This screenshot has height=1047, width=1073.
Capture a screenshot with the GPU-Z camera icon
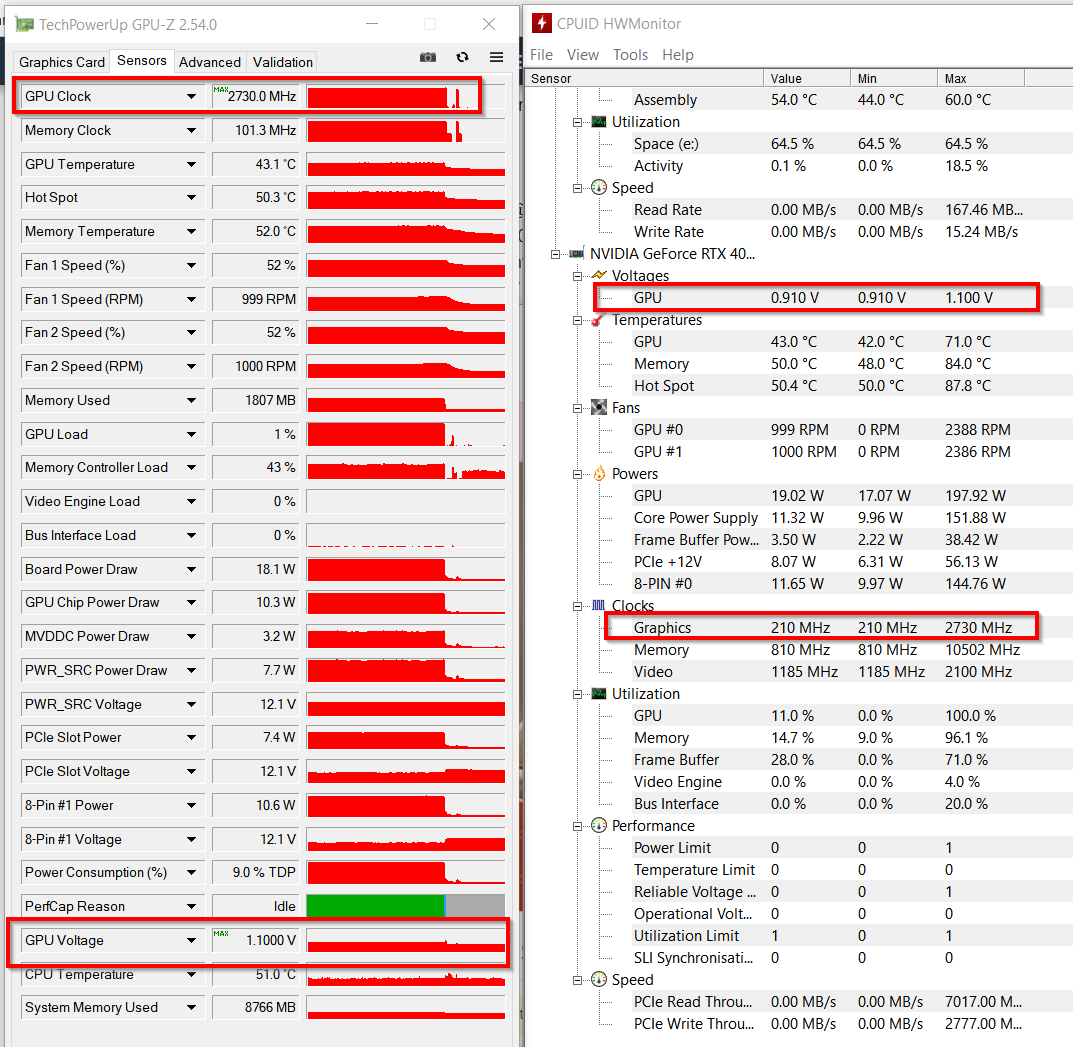tap(428, 57)
